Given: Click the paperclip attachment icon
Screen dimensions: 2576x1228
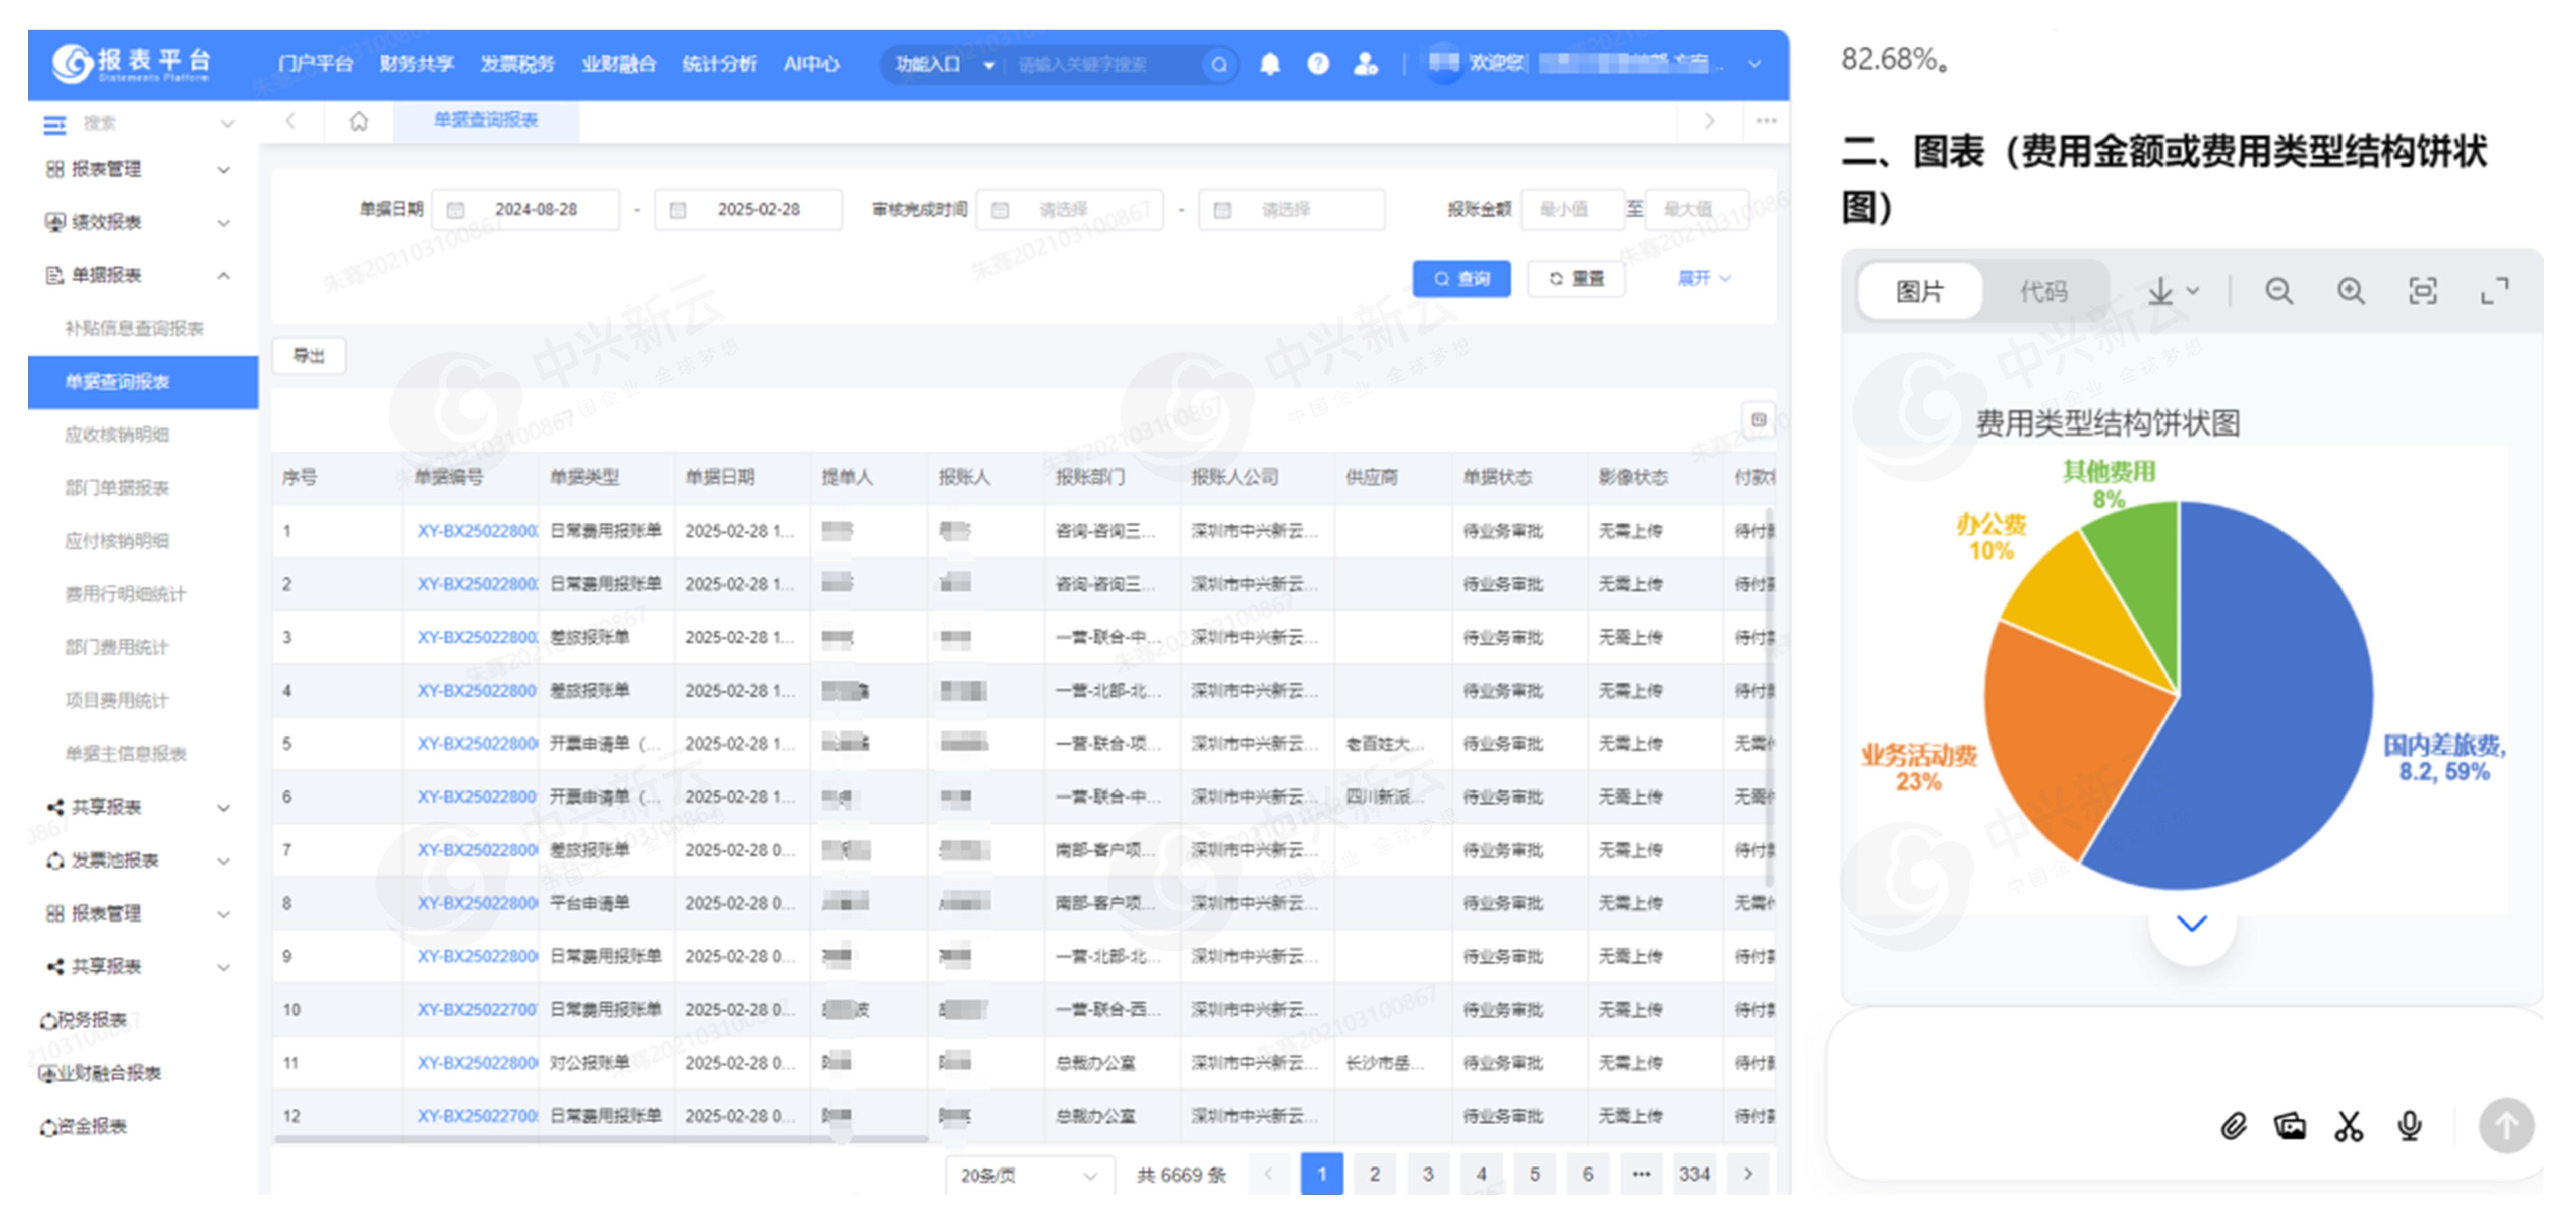Looking at the screenshot, I should pyautogui.click(x=2233, y=1126).
